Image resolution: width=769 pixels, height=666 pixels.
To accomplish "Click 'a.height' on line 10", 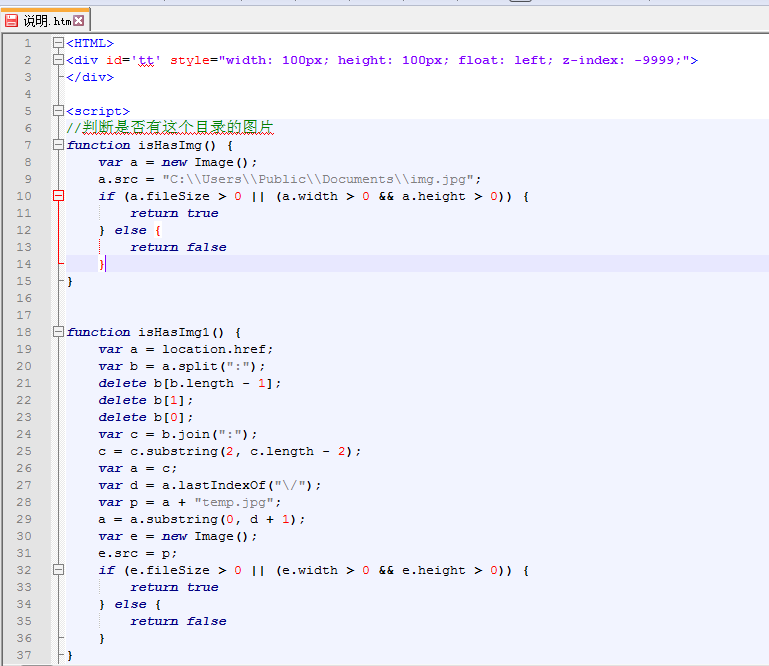I will [434, 197].
